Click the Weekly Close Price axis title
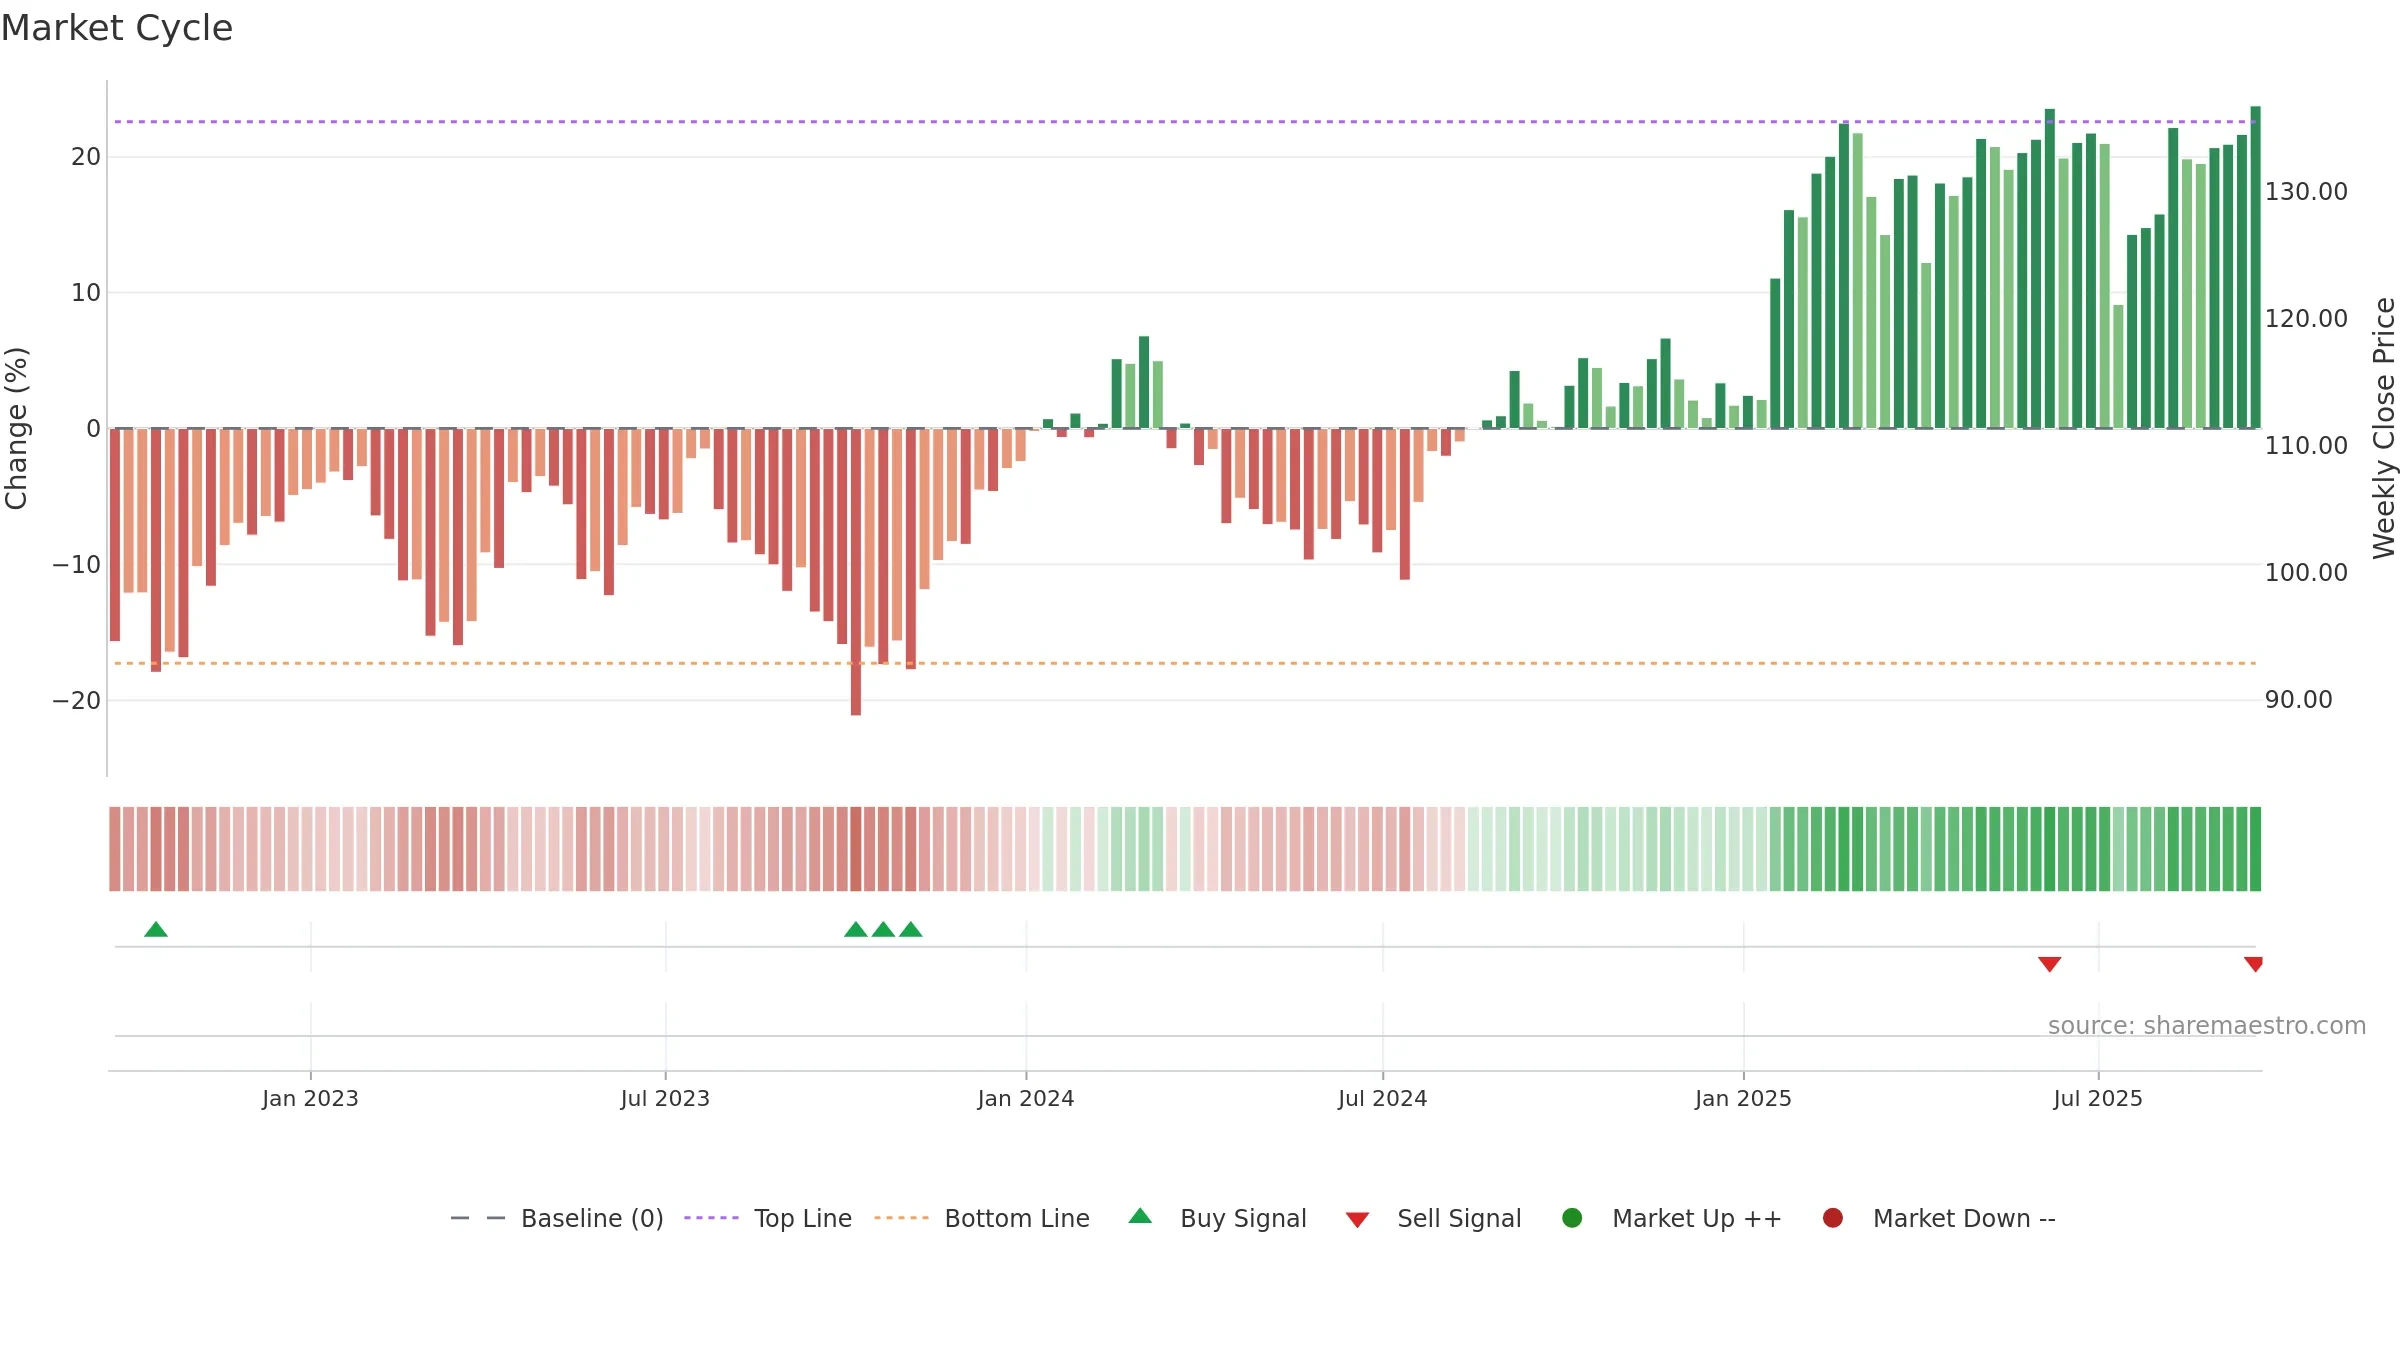 point(2384,428)
